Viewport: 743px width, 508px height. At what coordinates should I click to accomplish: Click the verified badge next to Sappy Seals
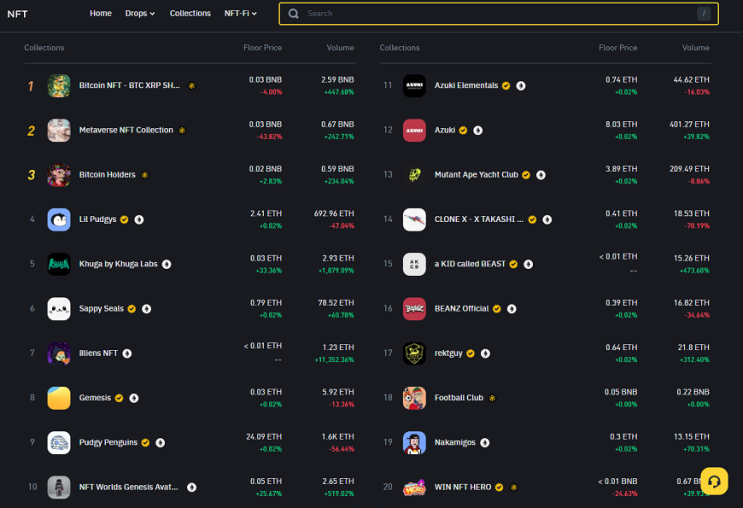click(132, 309)
